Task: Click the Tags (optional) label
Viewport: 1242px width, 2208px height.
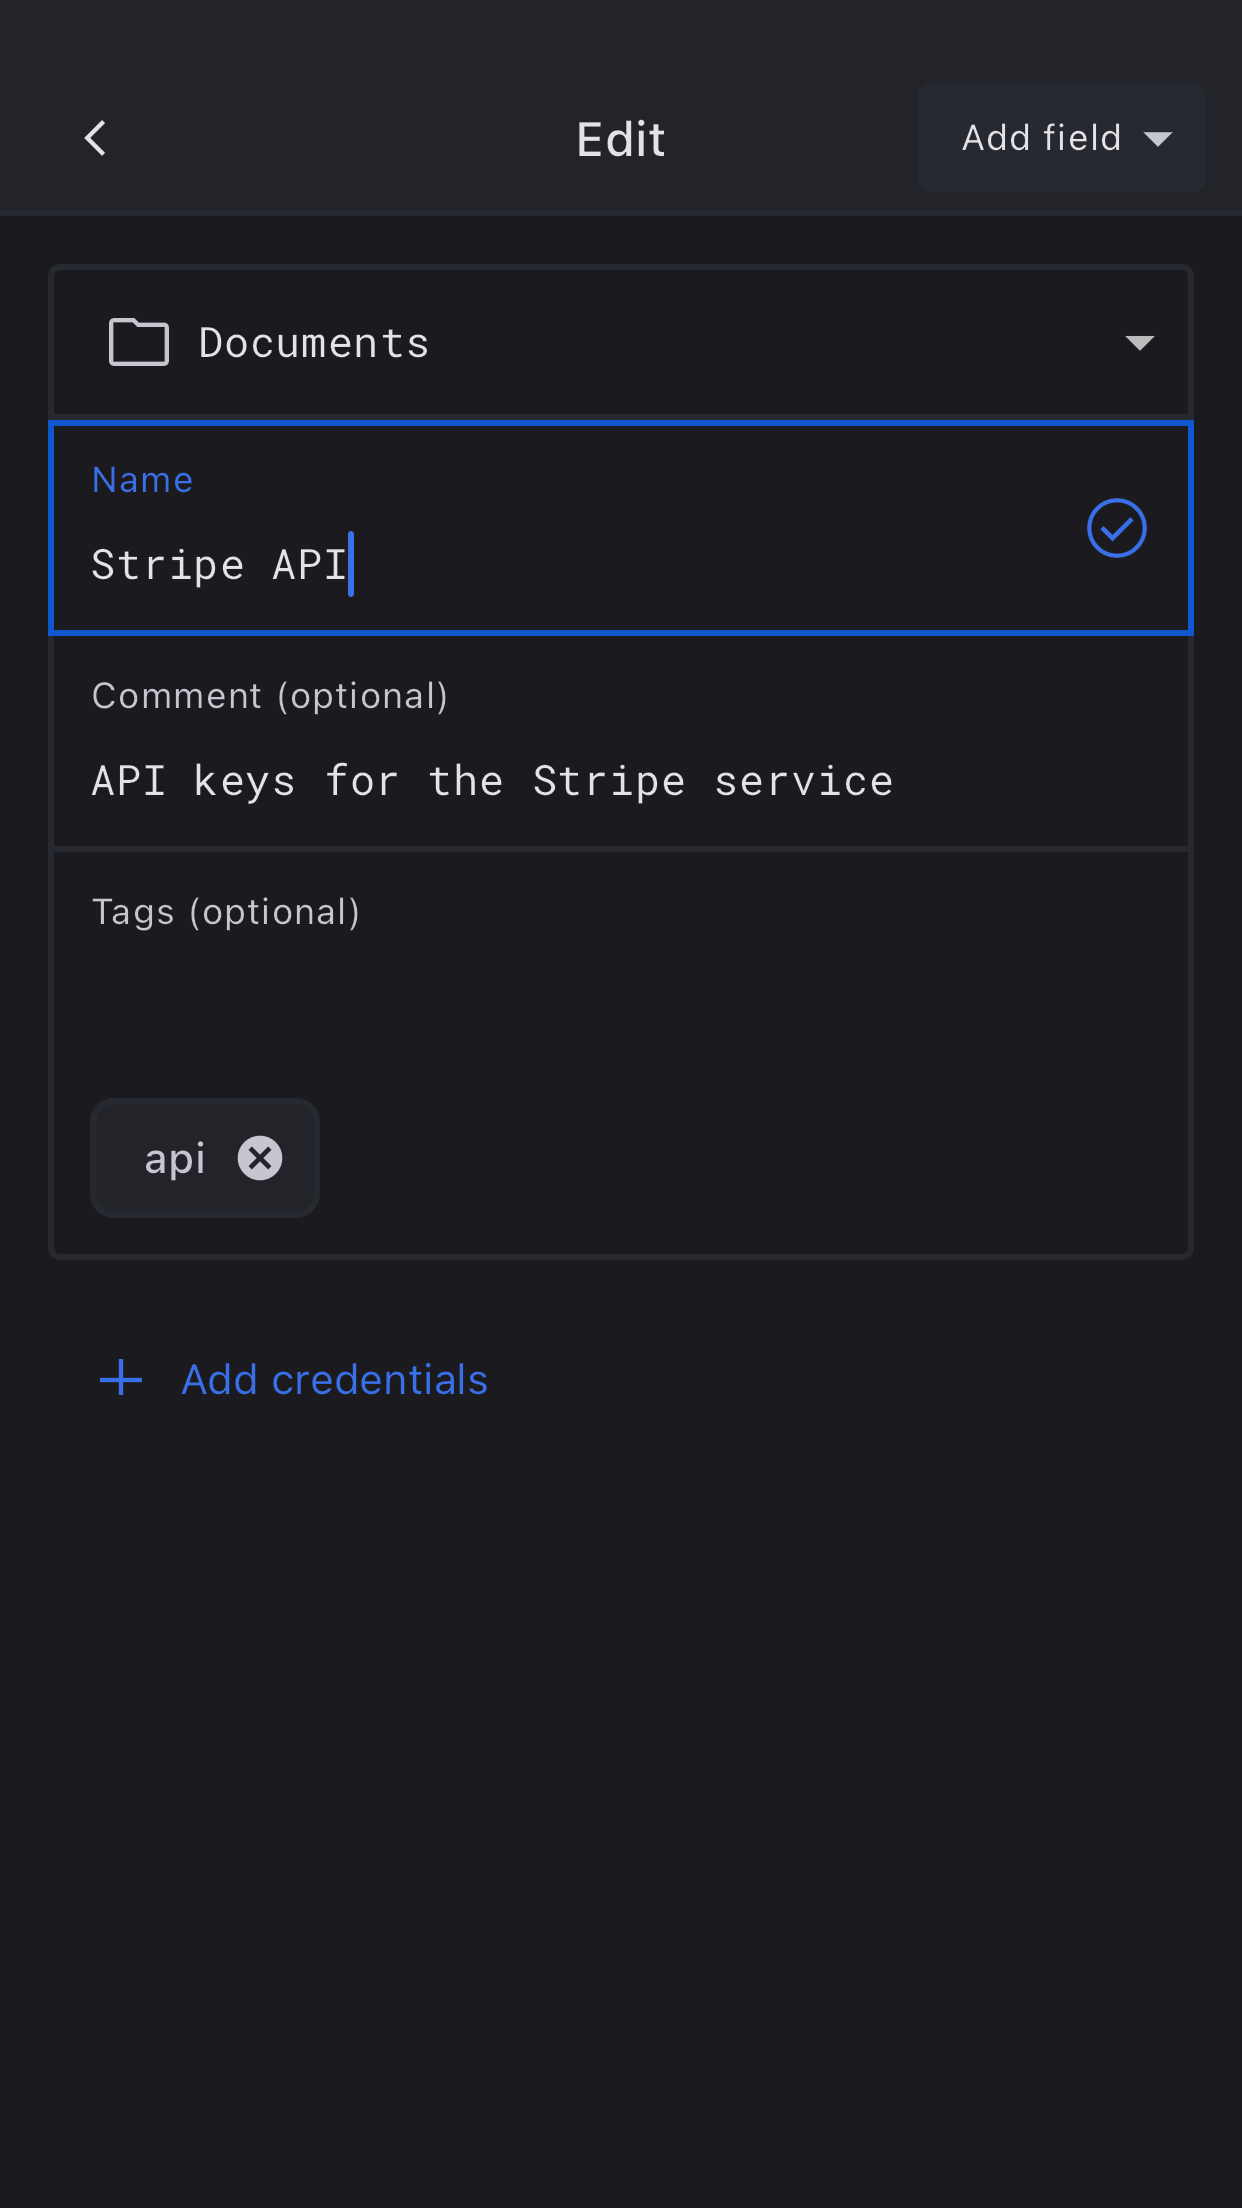Action: coord(226,912)
